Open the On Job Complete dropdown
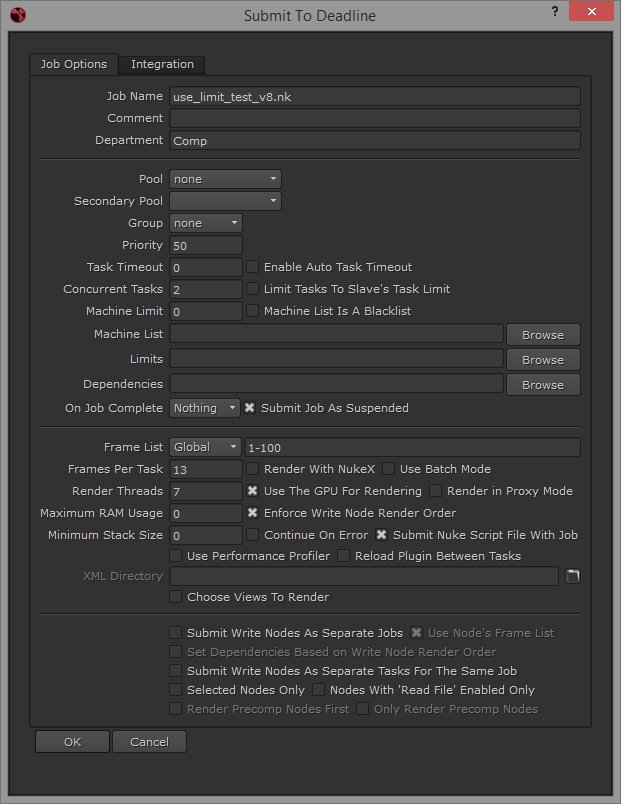Screen dimensions: 621x804 205,408
